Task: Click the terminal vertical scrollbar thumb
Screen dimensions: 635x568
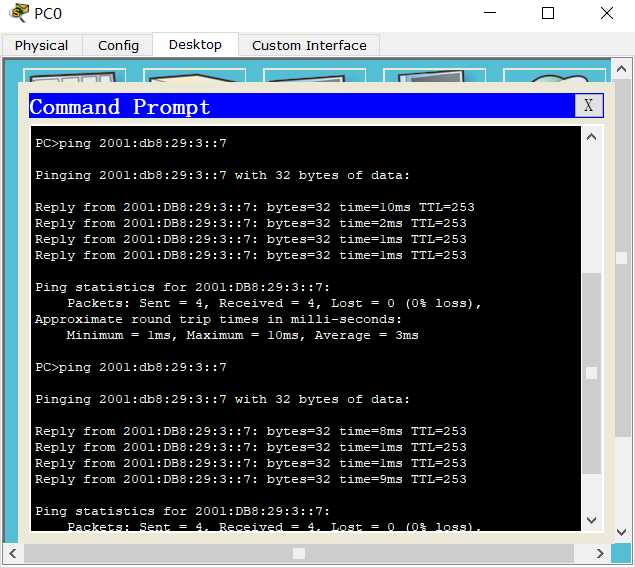Action: (591, 373)
